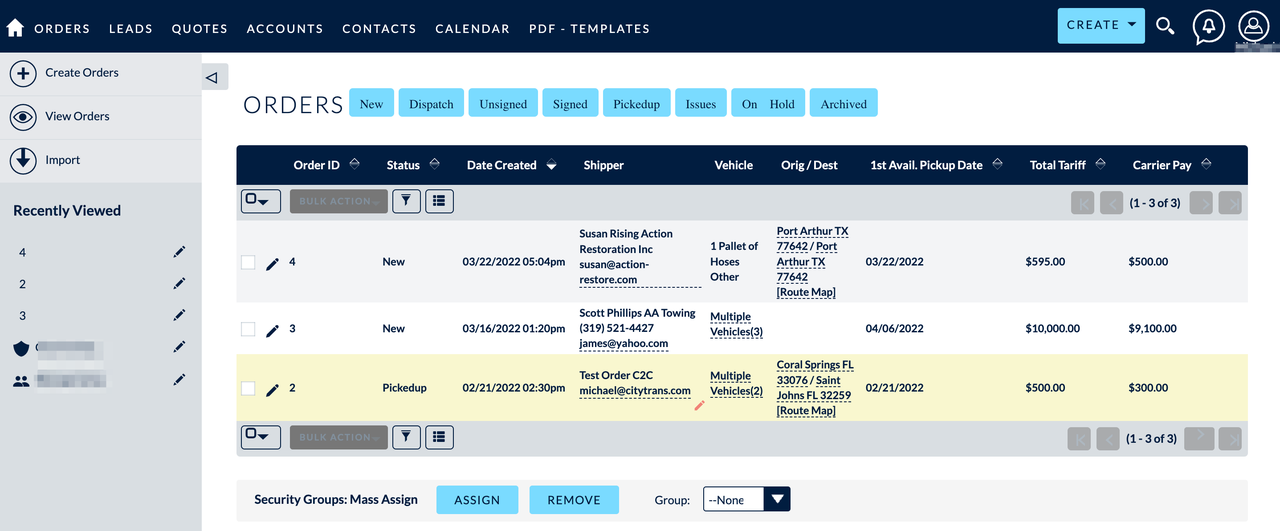Screen dimensions: 1280x531
Task: Open the Quotes menu
Action: pyautogui.click(x=200, y=29)
